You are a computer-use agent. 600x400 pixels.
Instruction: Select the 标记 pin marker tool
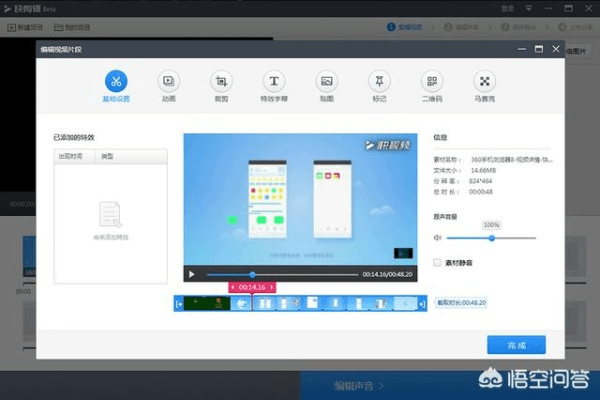point(379,81)
